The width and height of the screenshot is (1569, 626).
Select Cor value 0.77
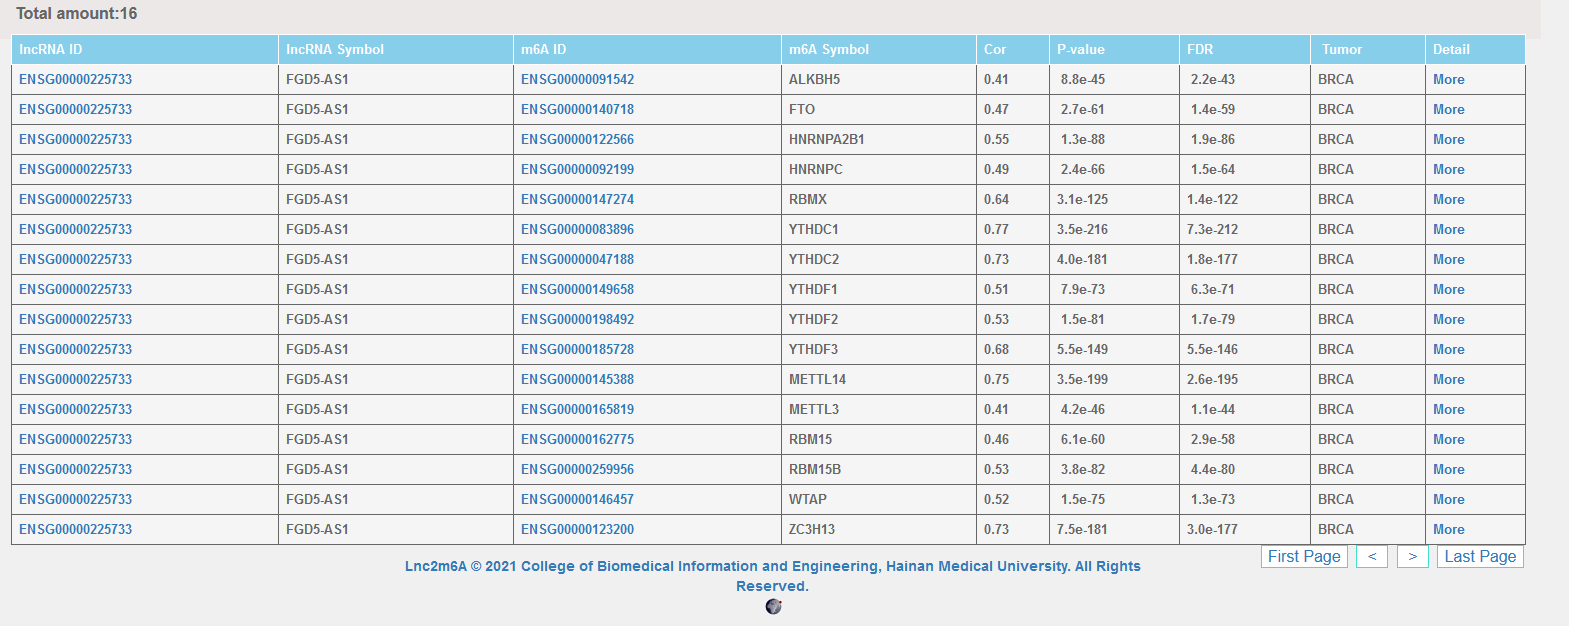coord(1013,229)
